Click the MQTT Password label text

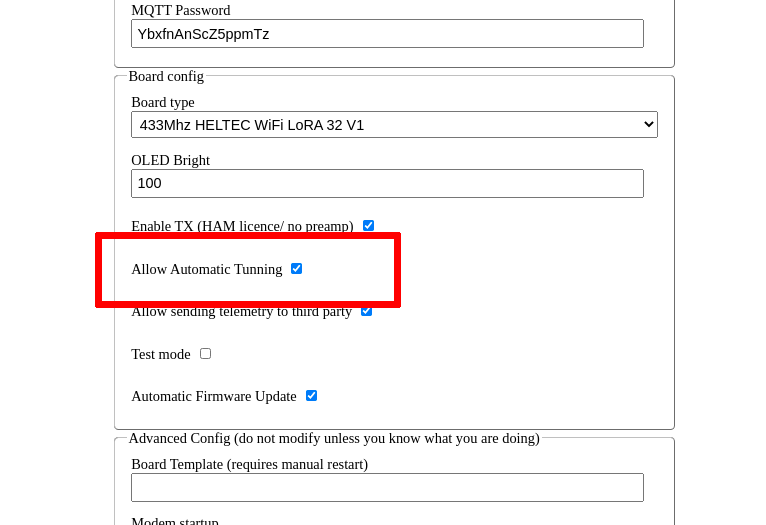click(x=180, y=10)
